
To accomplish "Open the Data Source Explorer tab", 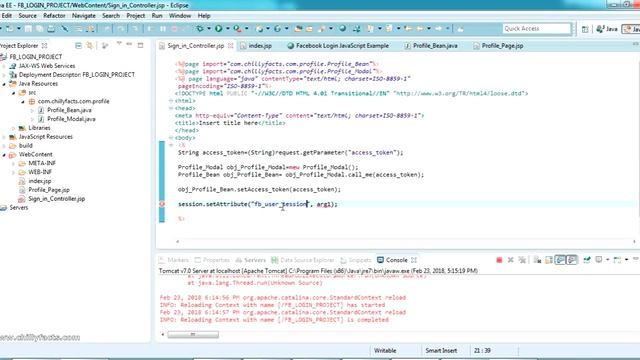I will (303, 260).
